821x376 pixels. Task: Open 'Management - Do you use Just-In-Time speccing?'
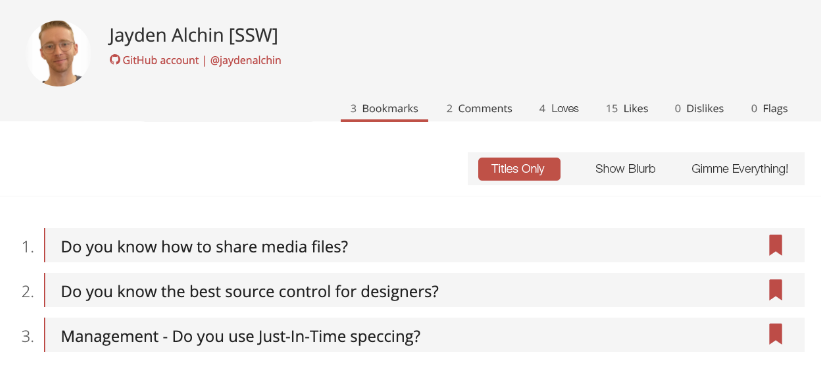click(240, 336)
